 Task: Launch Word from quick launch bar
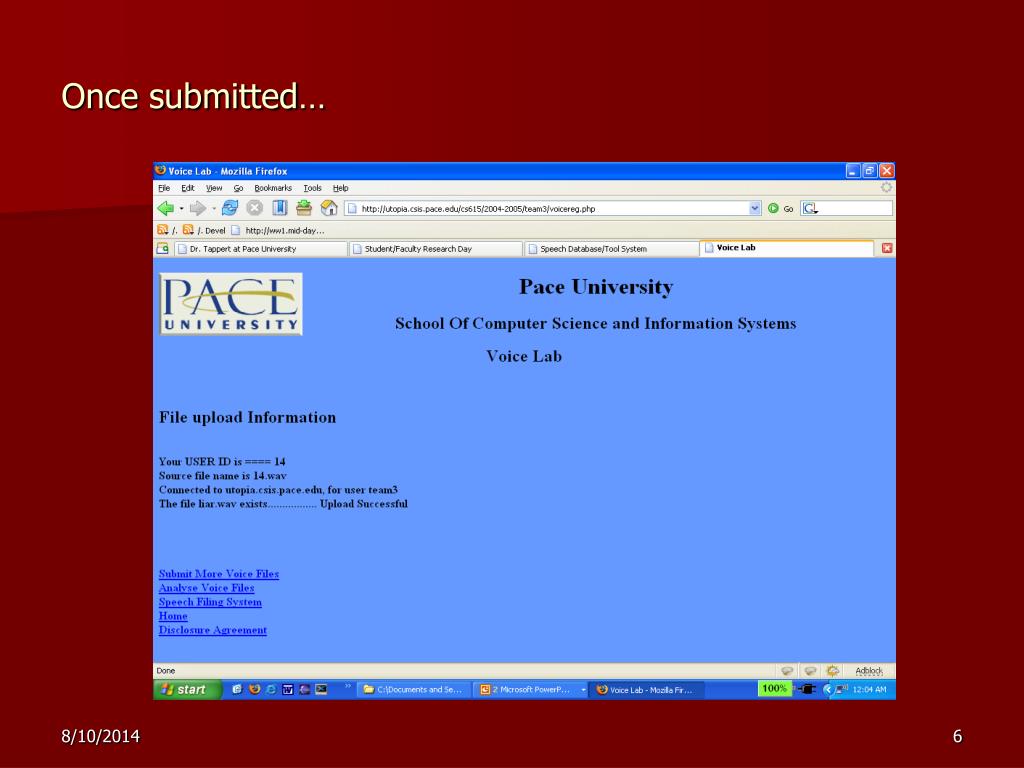tap(287, 689)
